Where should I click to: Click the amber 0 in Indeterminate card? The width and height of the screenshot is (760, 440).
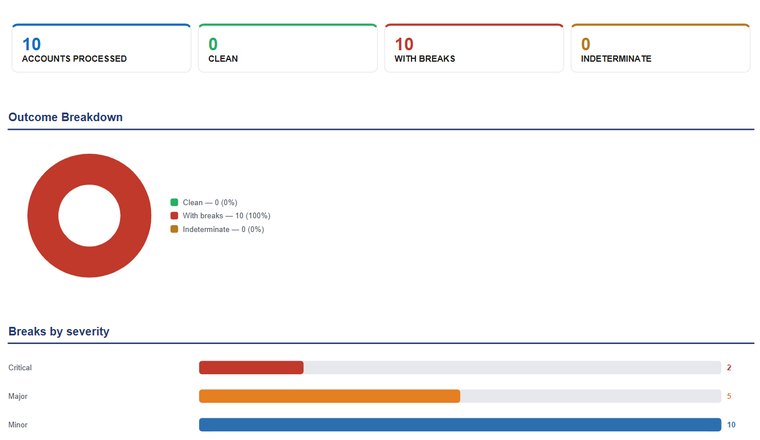point(586,45)
